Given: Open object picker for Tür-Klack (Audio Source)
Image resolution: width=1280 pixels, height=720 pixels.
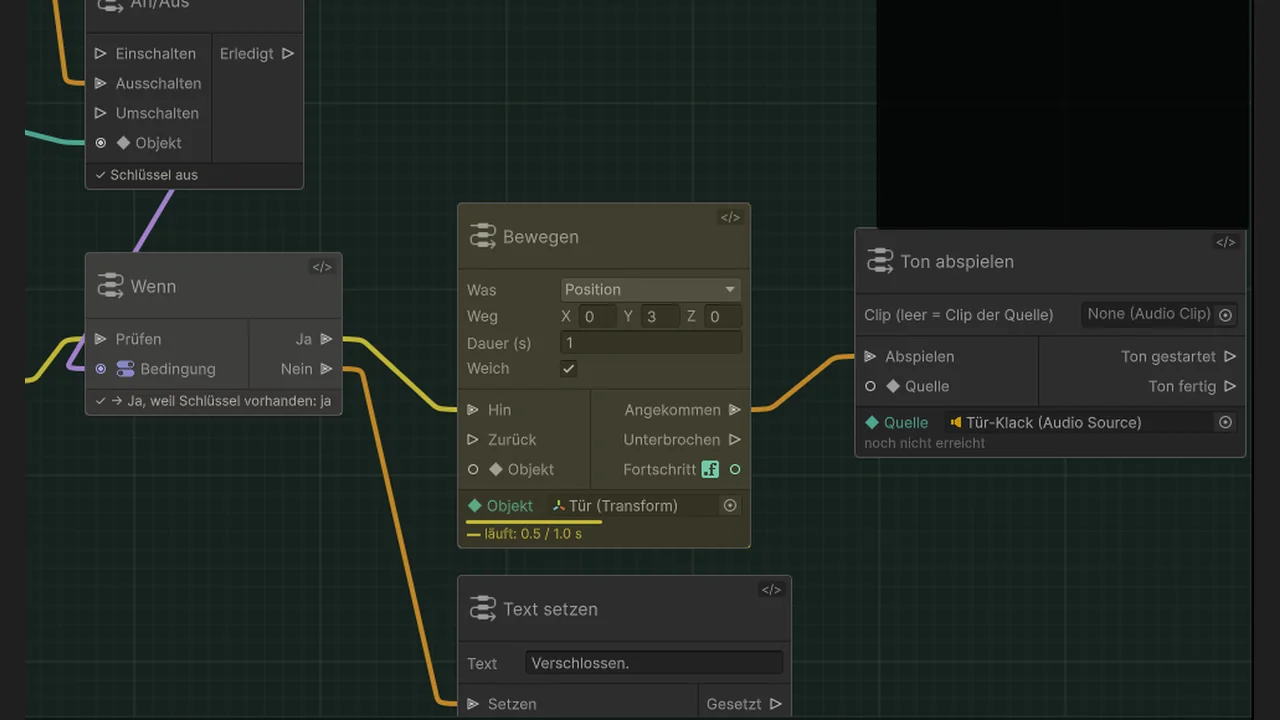Looking at the screenshot, I should point(1225,423).
